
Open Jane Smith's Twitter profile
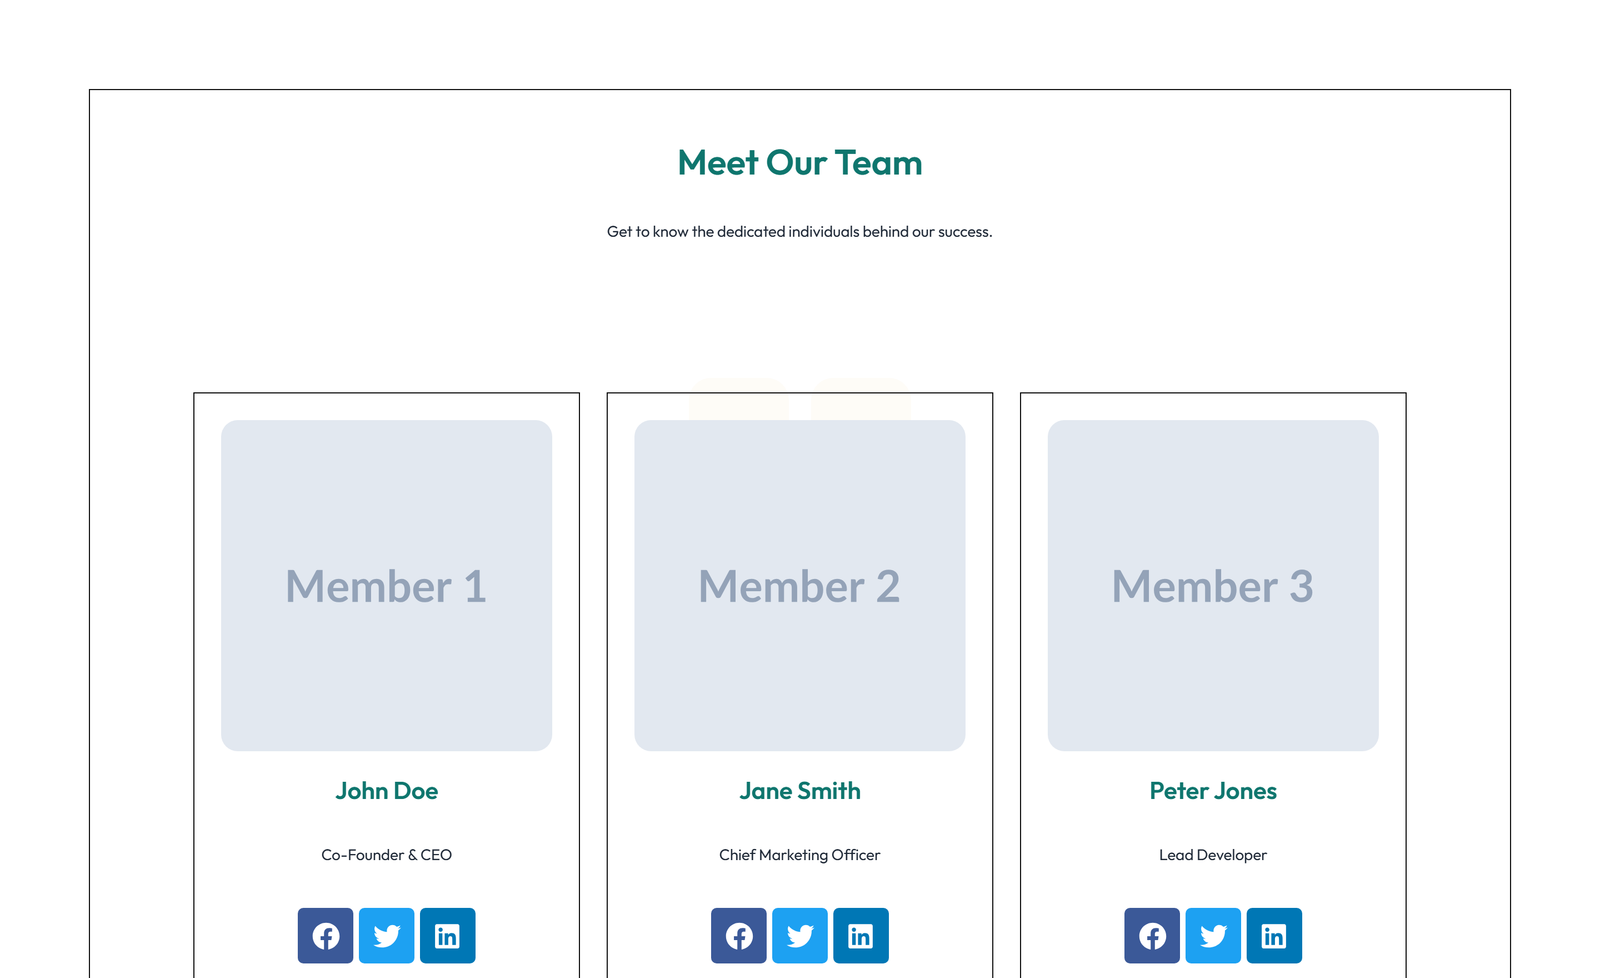(799, 935)
